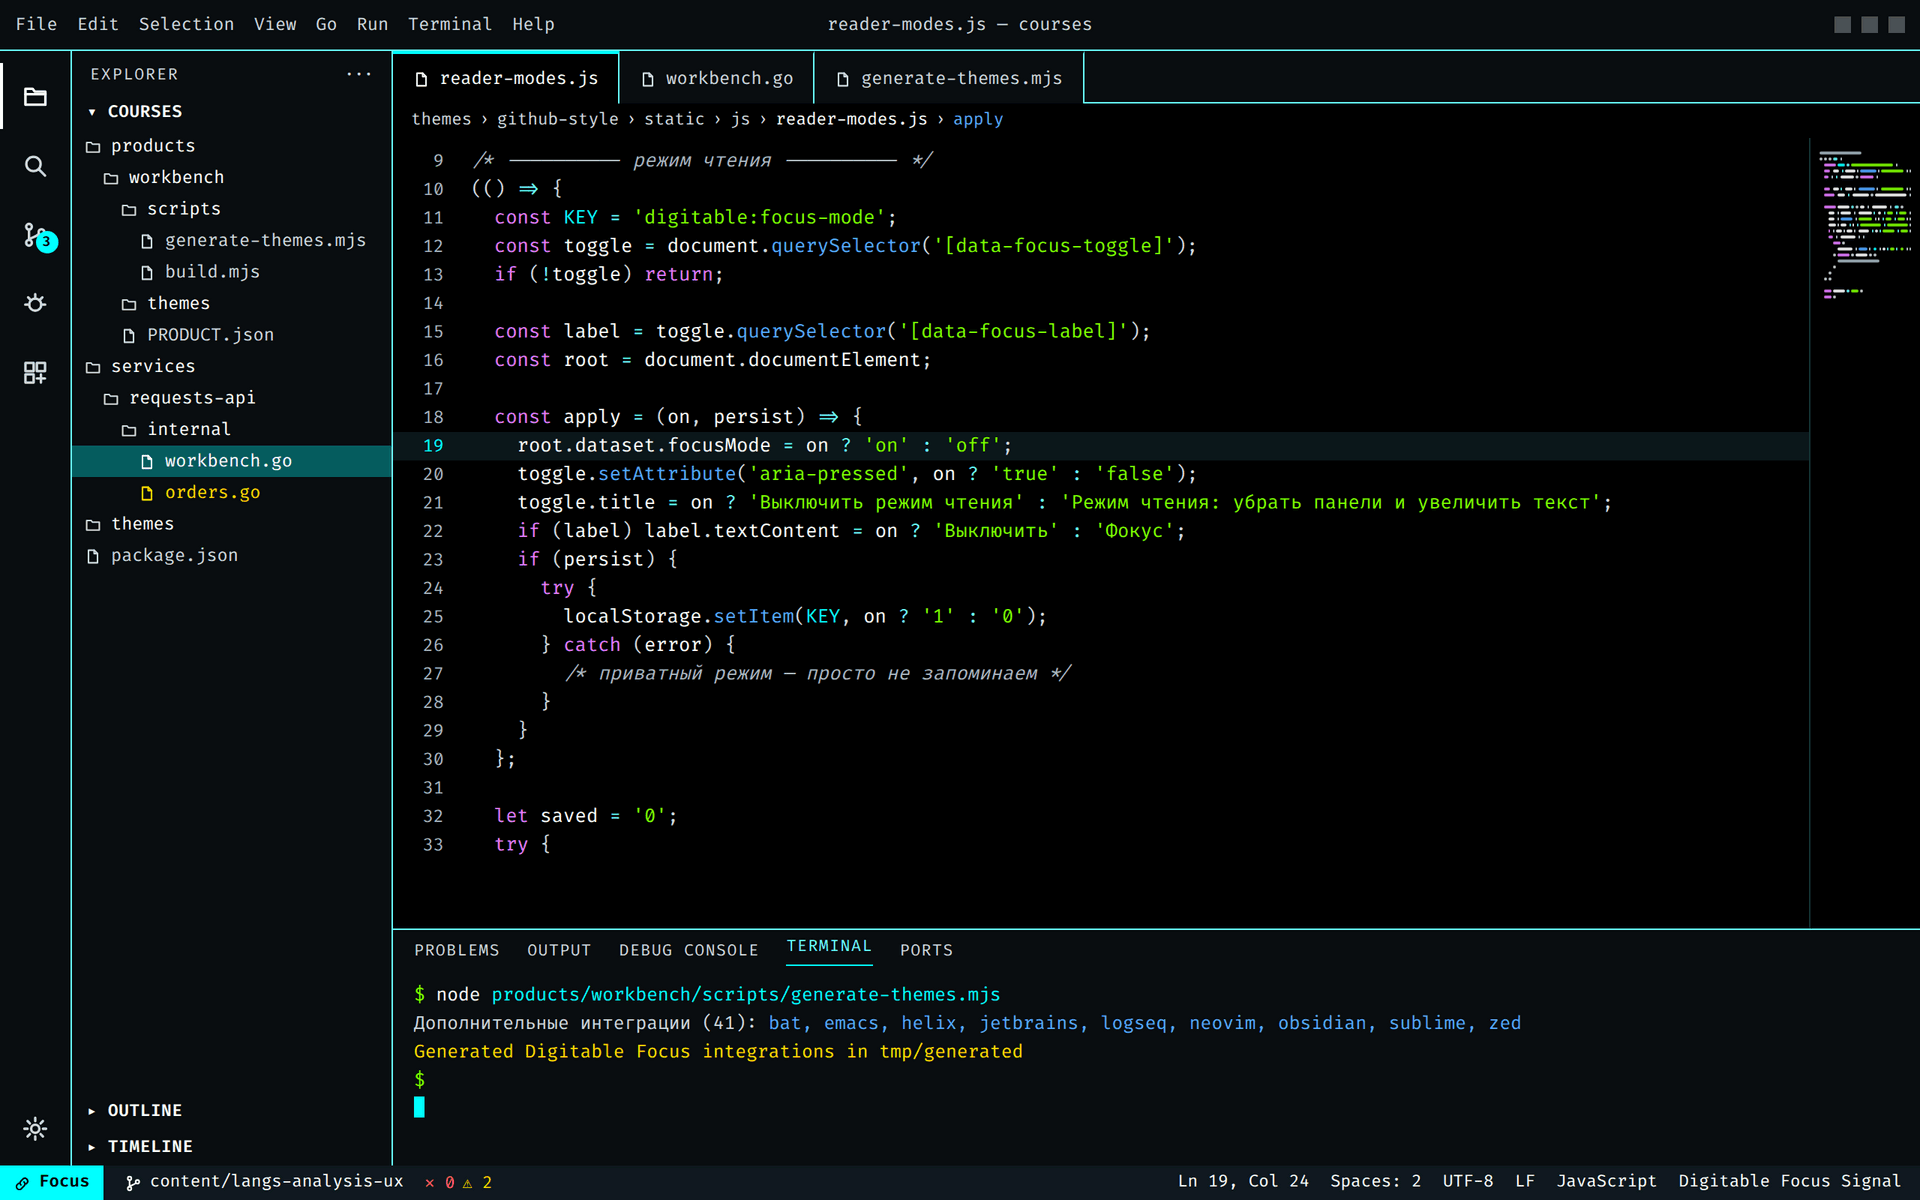
Task: Click the UTF-8 encoding indicator
Action: (x=1468, y=1182)
